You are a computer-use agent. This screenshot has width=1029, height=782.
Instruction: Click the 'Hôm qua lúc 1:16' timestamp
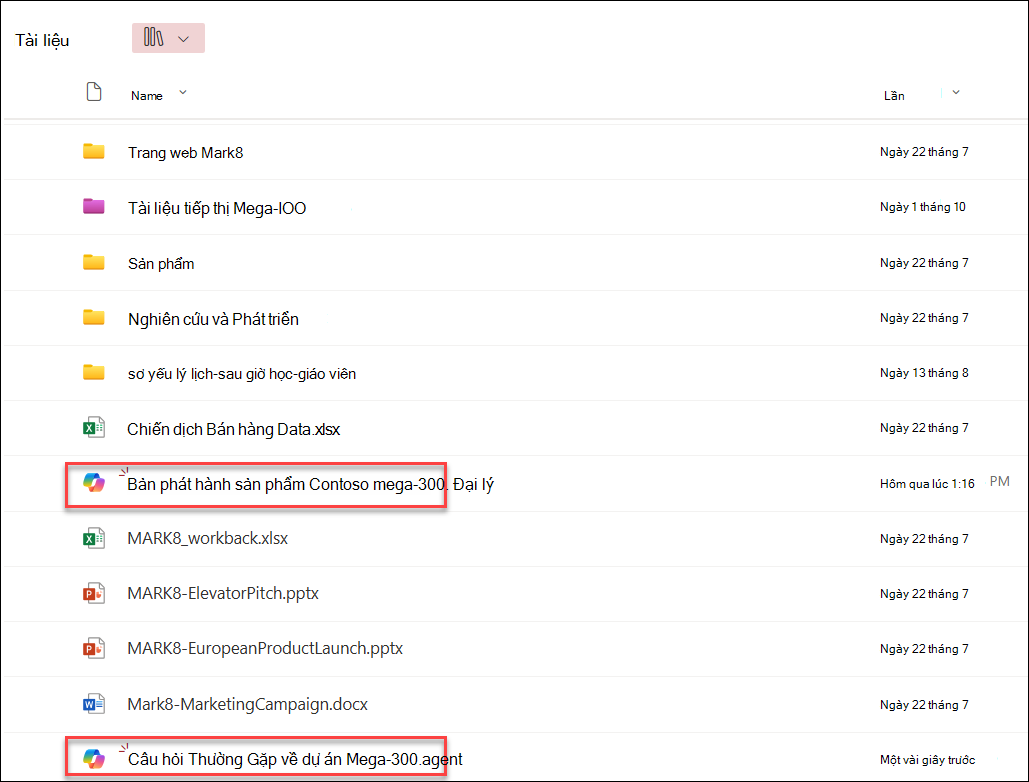click(927, 484)
